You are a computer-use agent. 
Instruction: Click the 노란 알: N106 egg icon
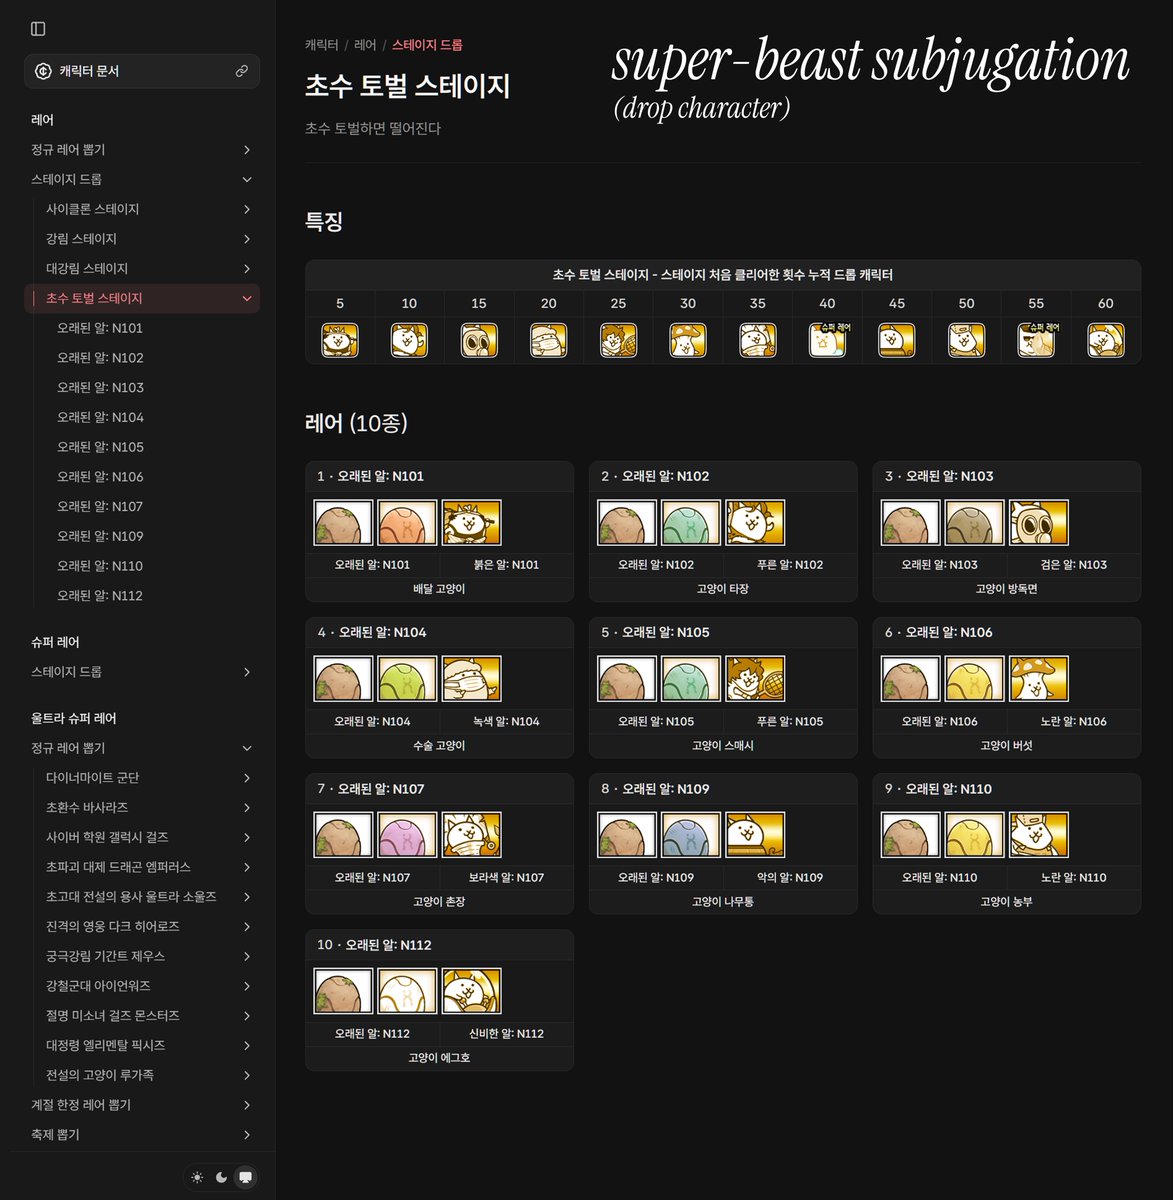(x=975, y=679)
